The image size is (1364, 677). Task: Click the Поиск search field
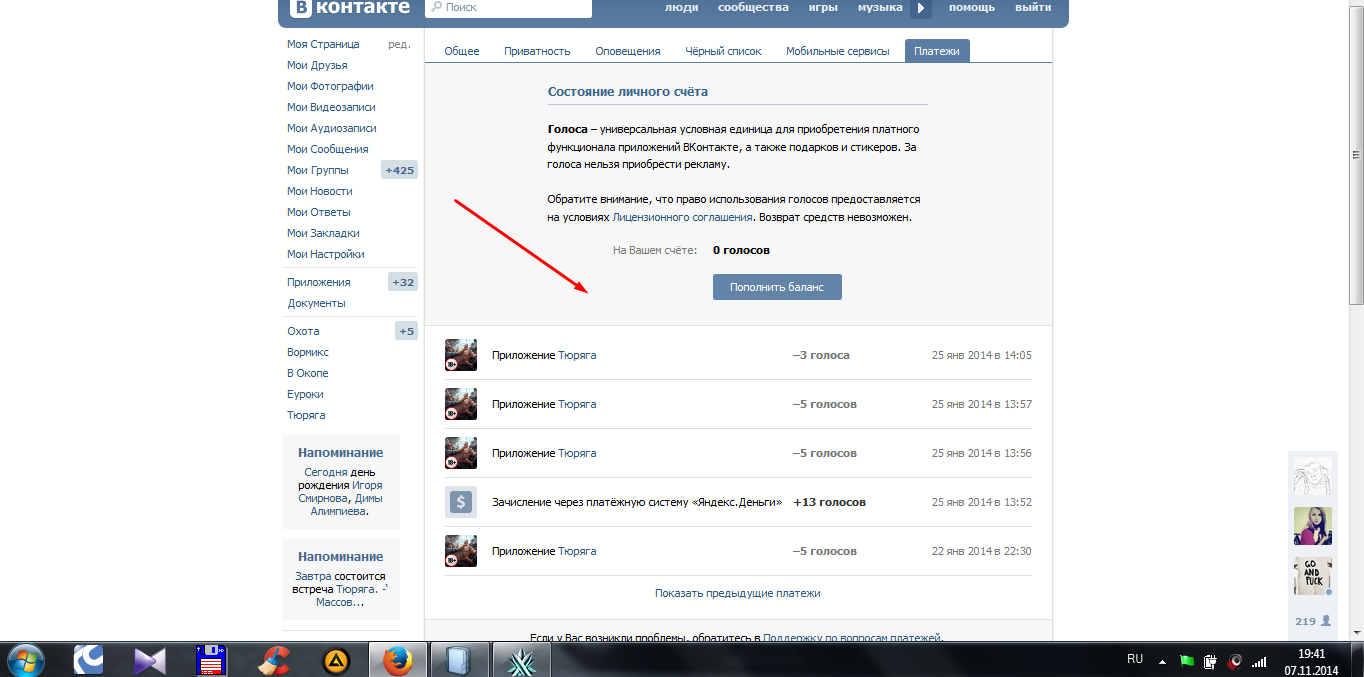pos(508,8)
